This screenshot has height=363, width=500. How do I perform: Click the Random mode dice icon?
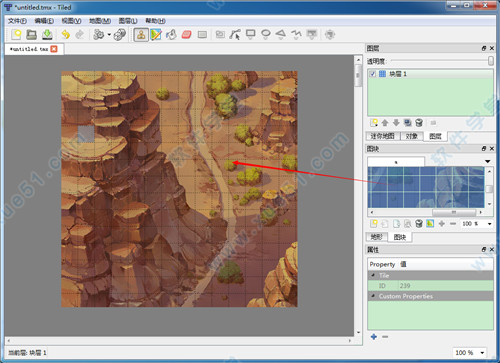tap(120, 34)
